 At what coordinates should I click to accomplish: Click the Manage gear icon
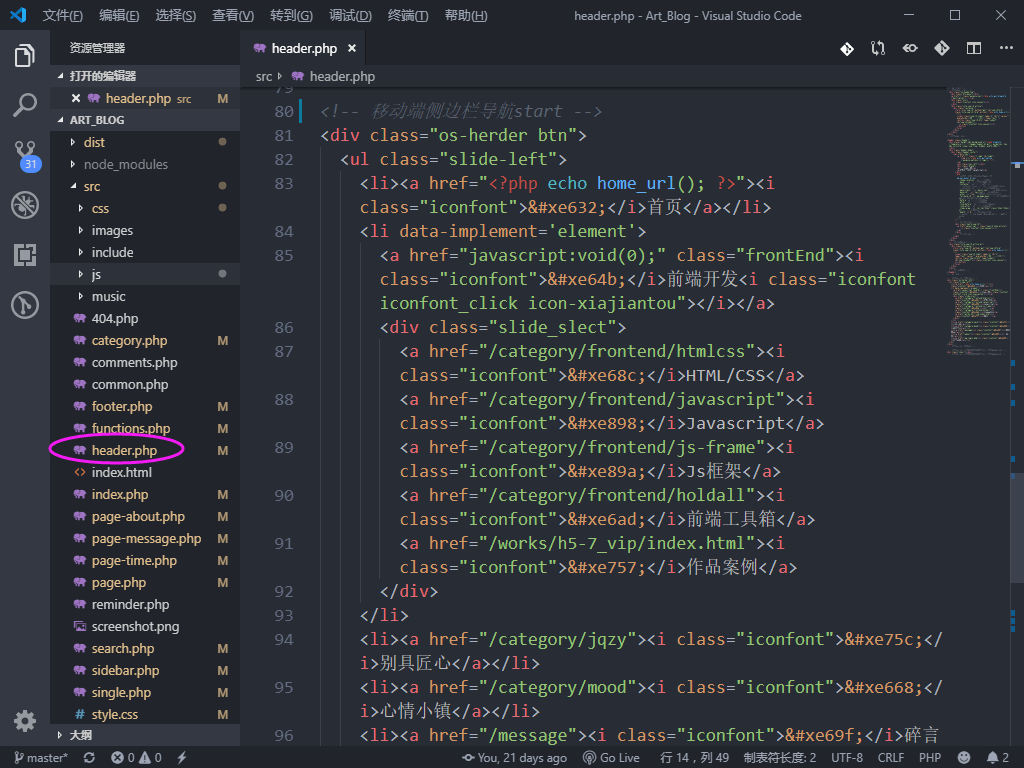(x=25, y=721)
